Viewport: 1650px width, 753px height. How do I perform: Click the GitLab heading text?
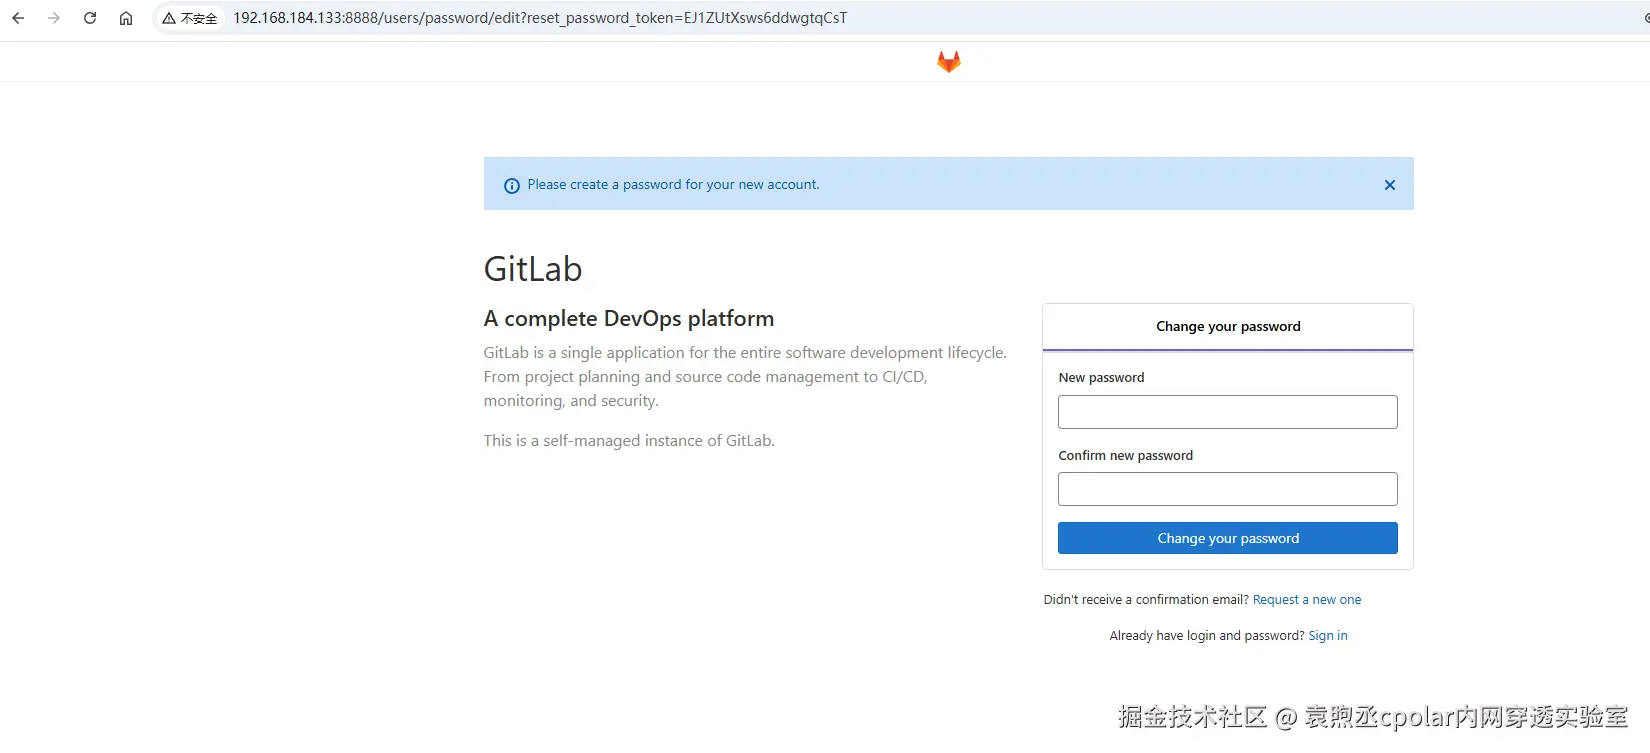(x=533, y=269)
